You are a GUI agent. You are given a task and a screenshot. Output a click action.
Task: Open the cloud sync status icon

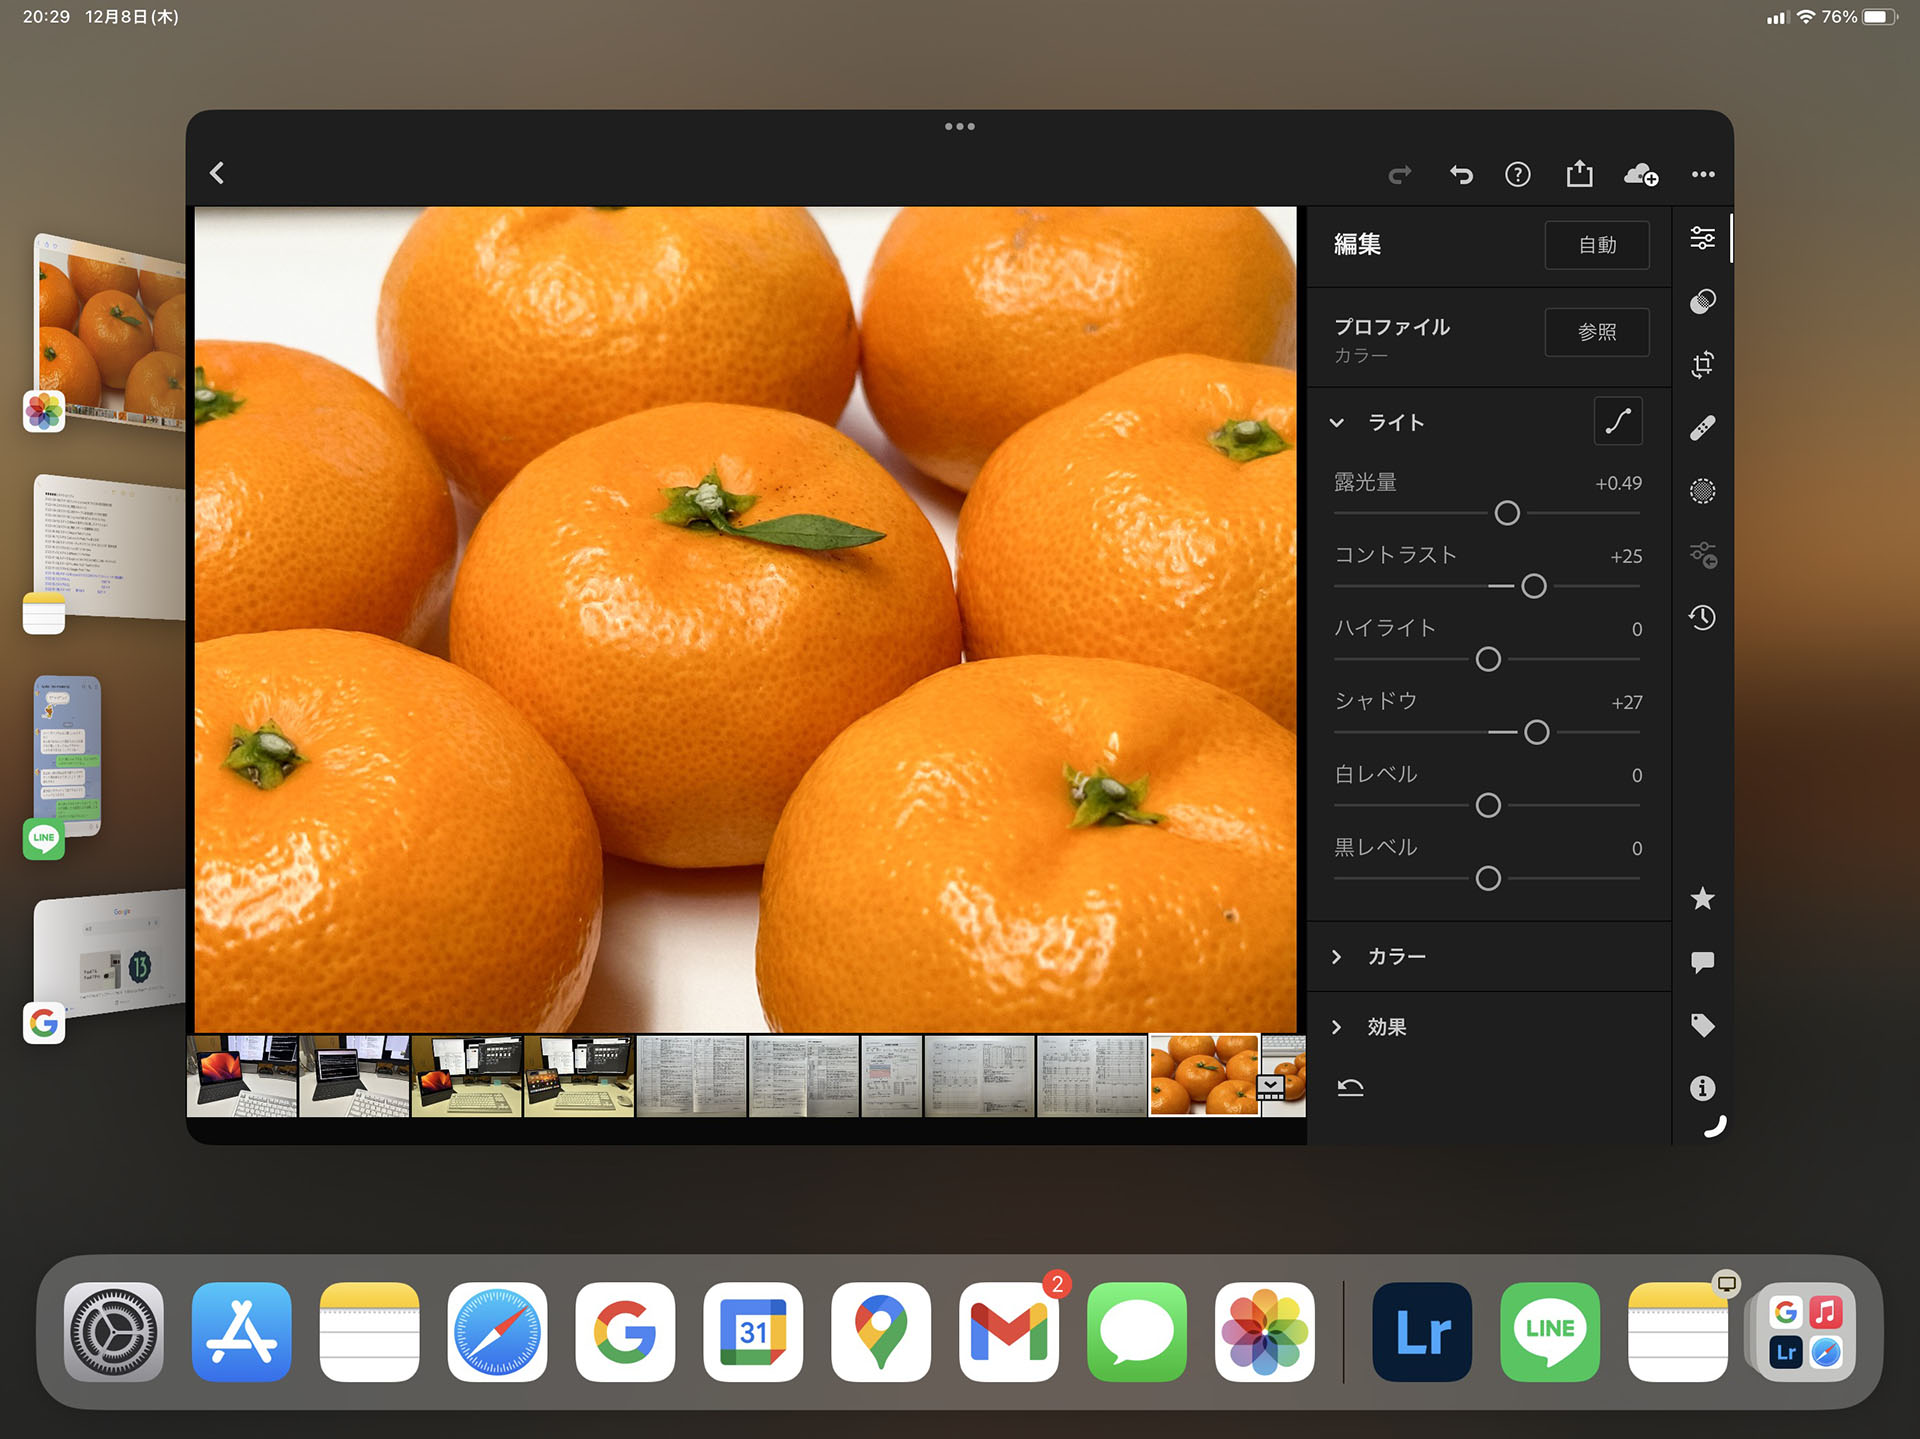1640,175
